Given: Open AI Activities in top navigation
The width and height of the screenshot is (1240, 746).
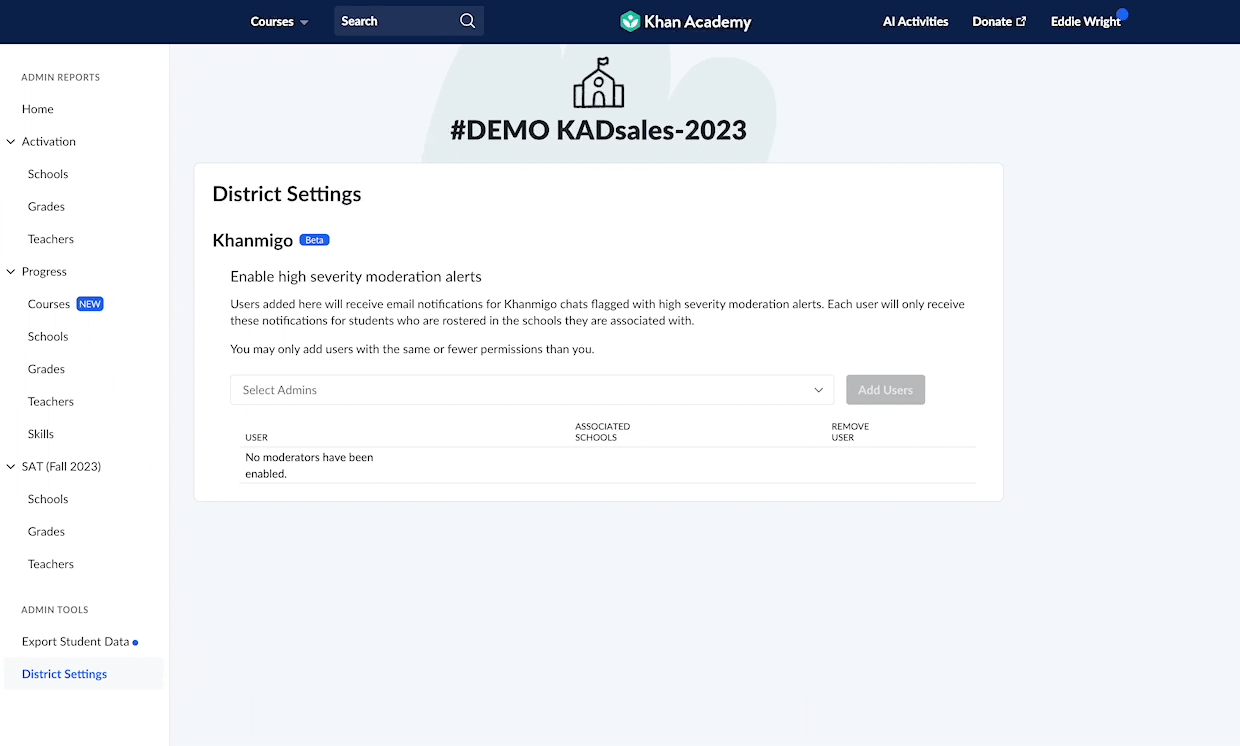Looking at the screenshot, I should [915, 21].
